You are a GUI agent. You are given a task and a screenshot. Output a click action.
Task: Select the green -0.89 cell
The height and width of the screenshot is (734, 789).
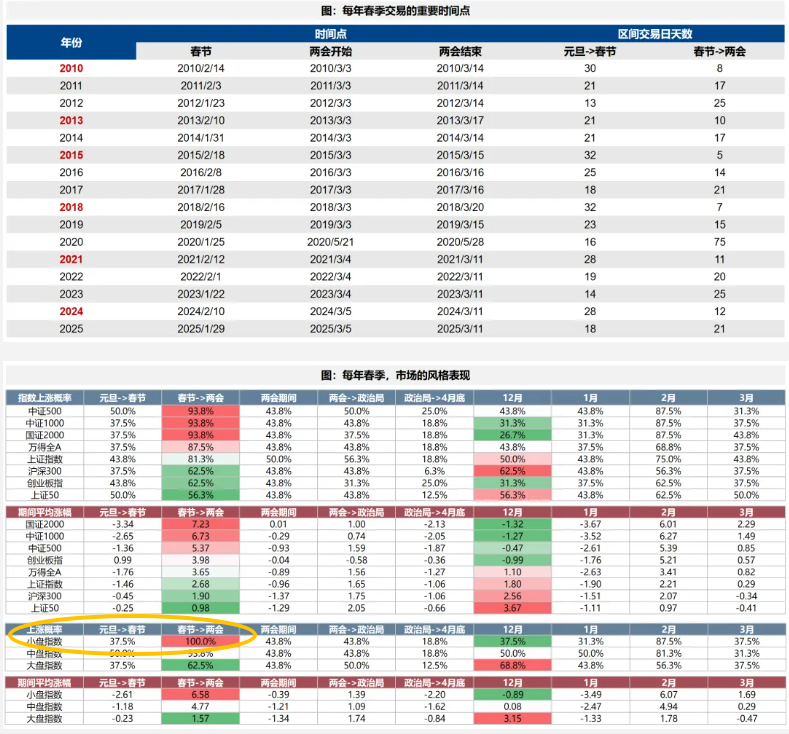(x=512, y=695)
